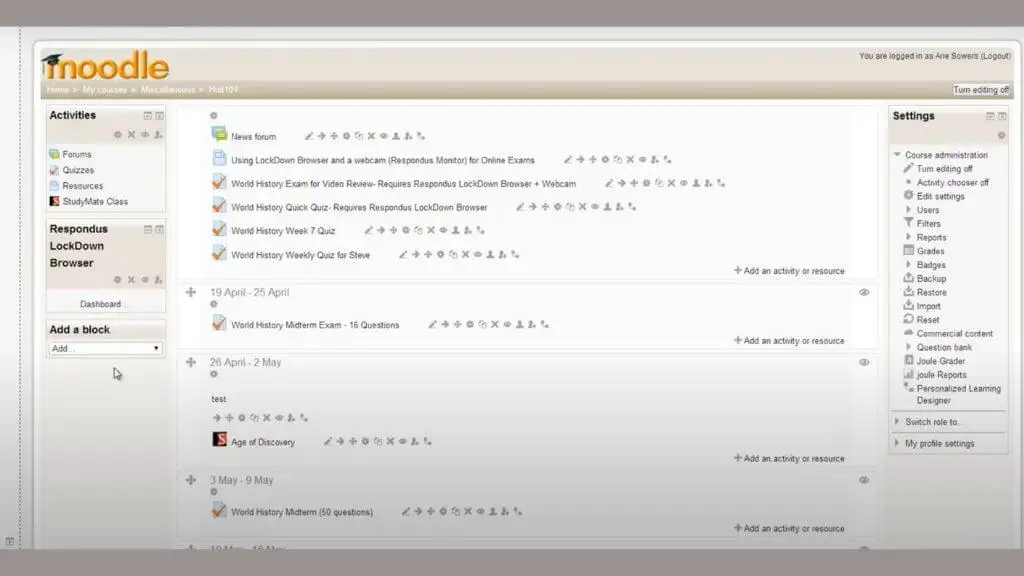Open My courses in the breadcrumb
This screenshot has width=1024, height=576.
point(104,89)
